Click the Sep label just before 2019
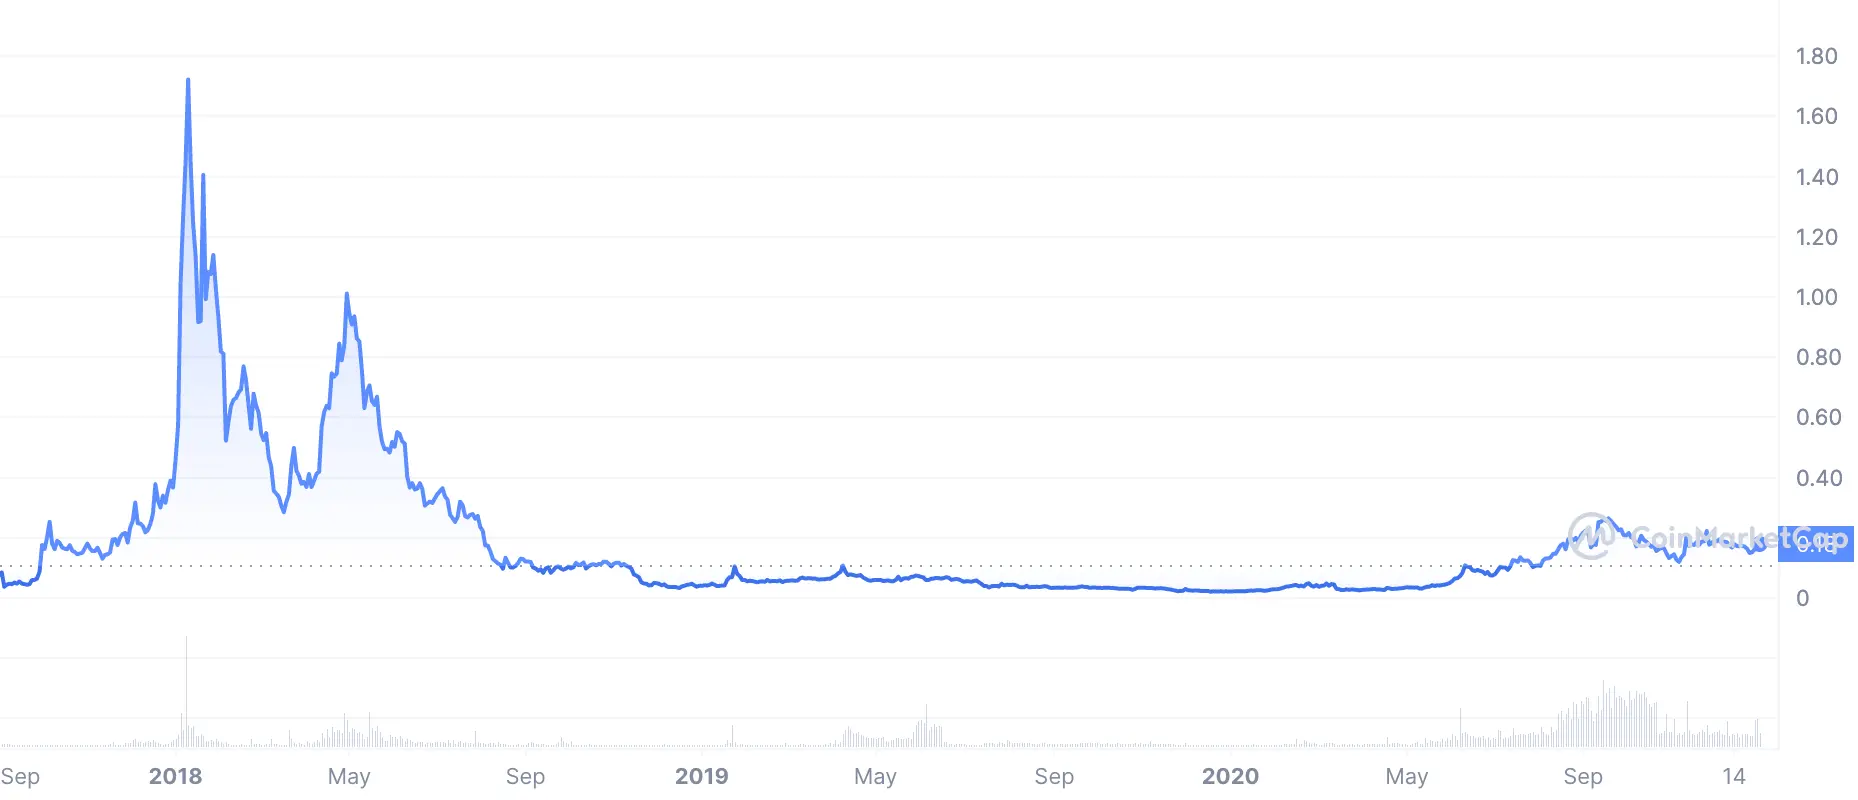This screenshot has height=800, width=1858. point(525,776)
